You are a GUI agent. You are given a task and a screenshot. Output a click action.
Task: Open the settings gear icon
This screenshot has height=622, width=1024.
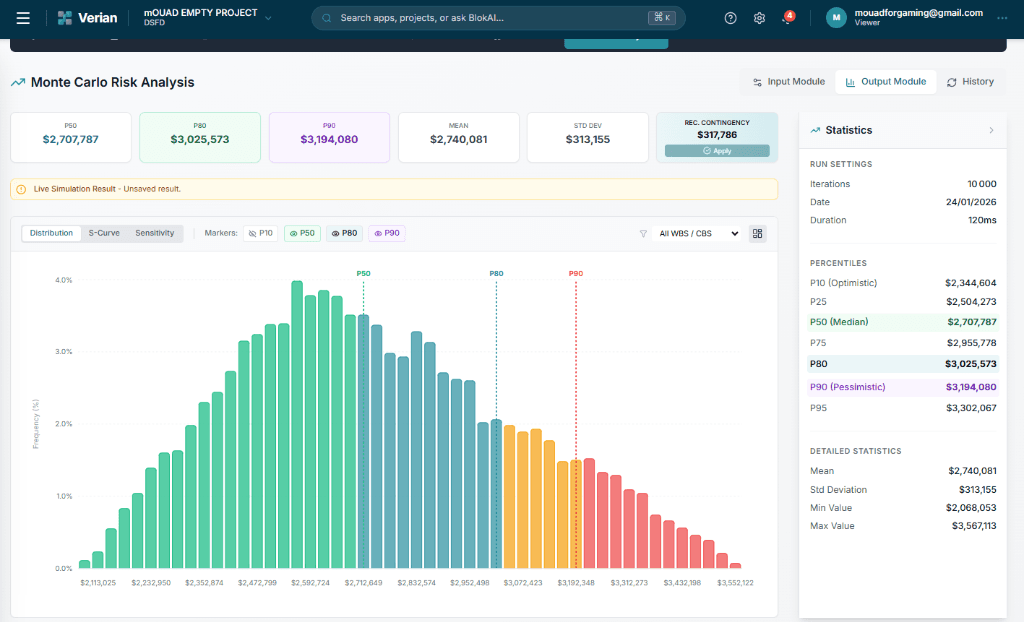click(760, 18)
